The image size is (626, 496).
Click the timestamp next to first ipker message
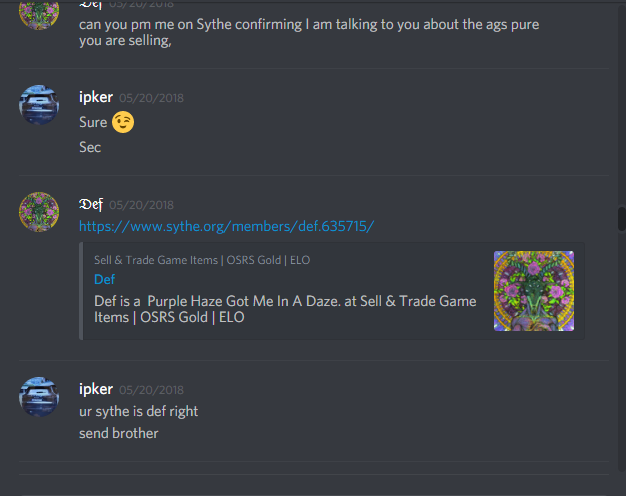tap(151, 98)
